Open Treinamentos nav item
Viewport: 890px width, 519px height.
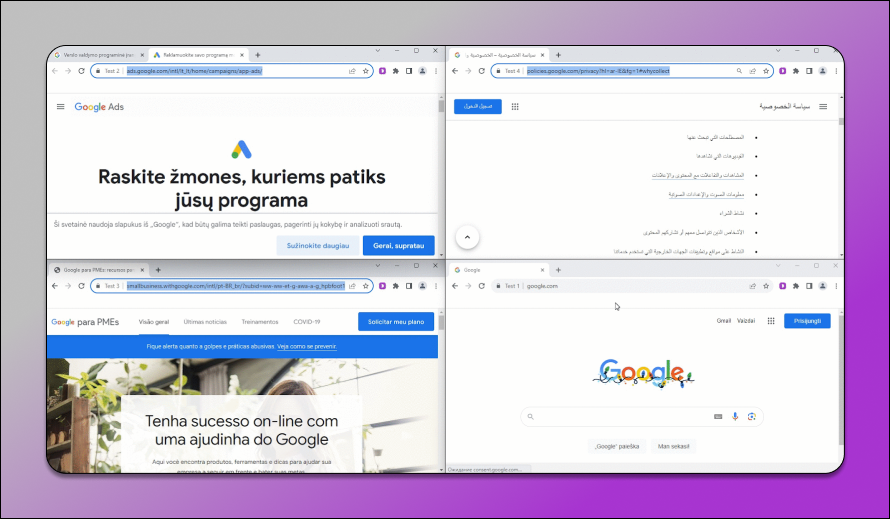260,322
